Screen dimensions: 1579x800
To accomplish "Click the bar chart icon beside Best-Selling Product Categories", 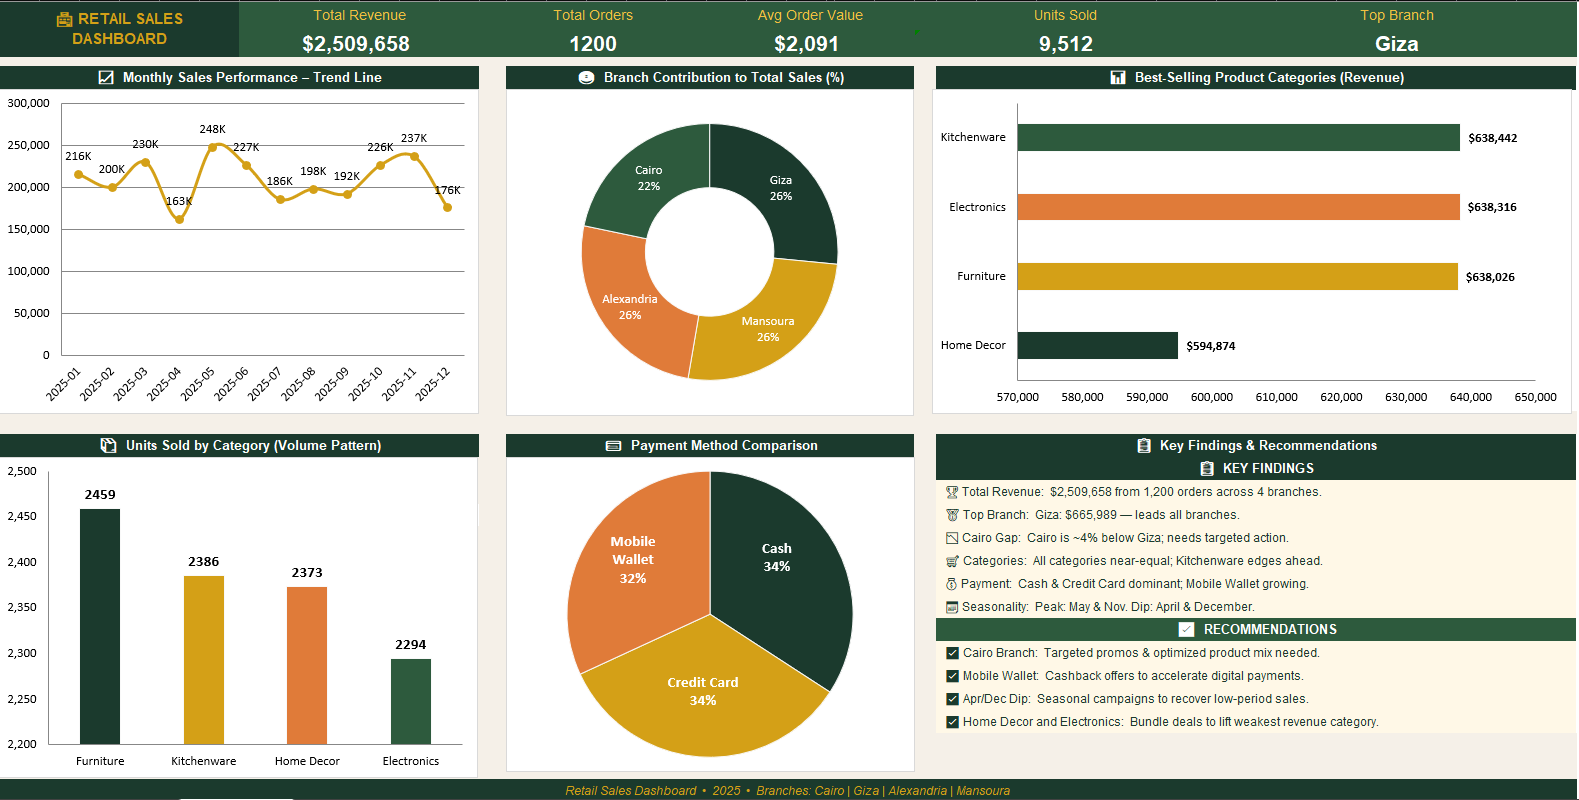I will click(x=1118, y=77).
